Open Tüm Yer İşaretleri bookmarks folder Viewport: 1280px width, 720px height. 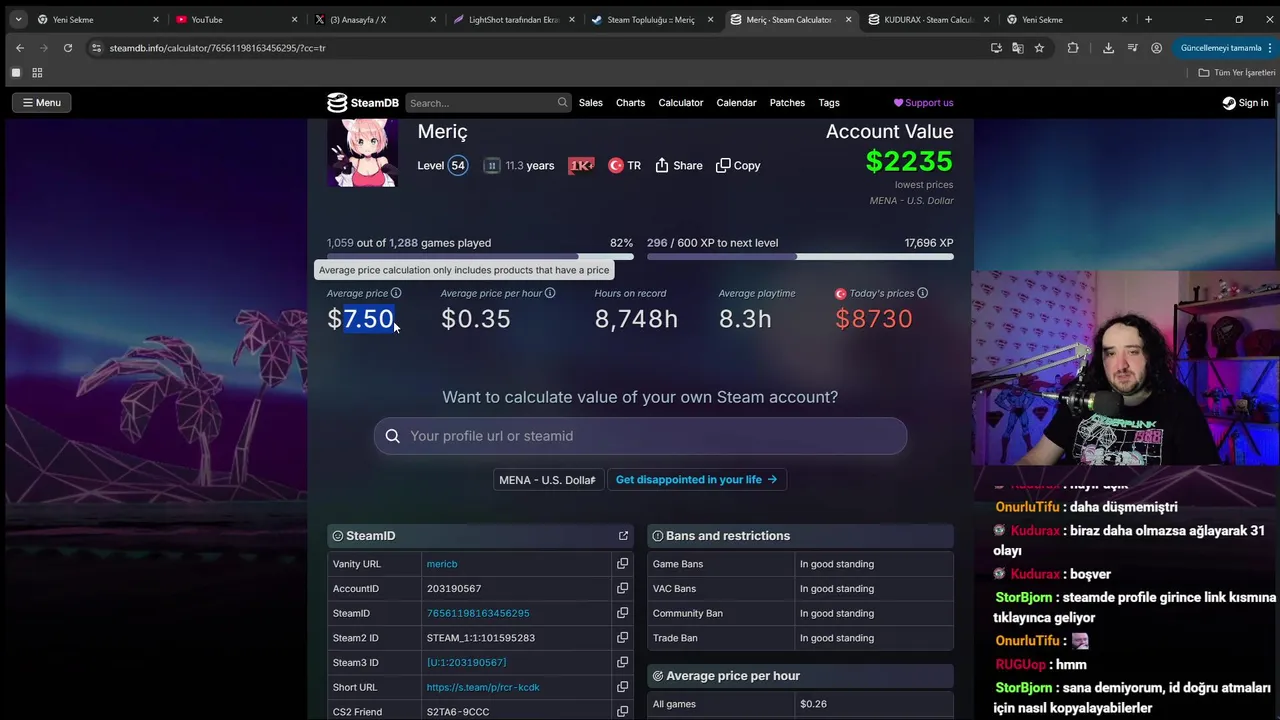pos(1237,73)
